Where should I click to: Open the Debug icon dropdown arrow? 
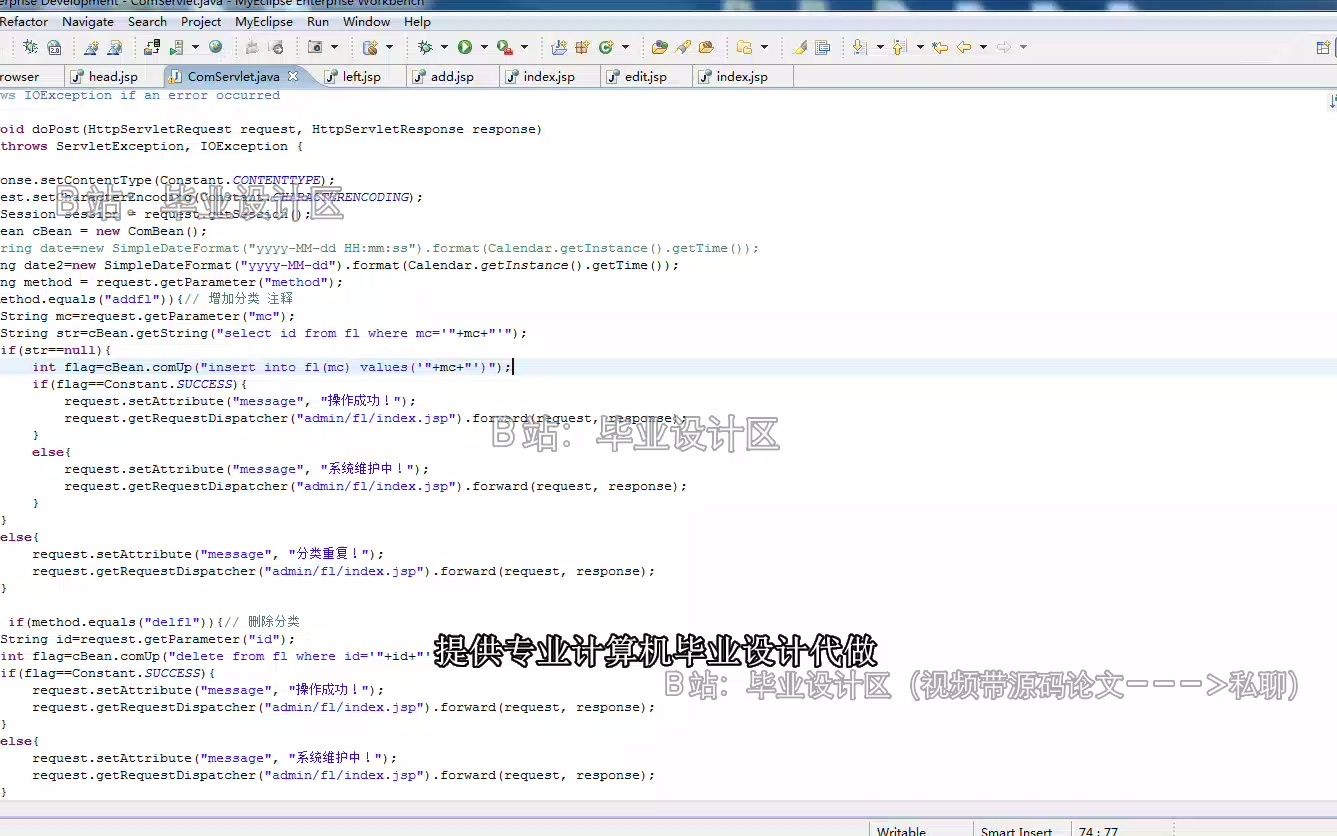tap(444, 47)
